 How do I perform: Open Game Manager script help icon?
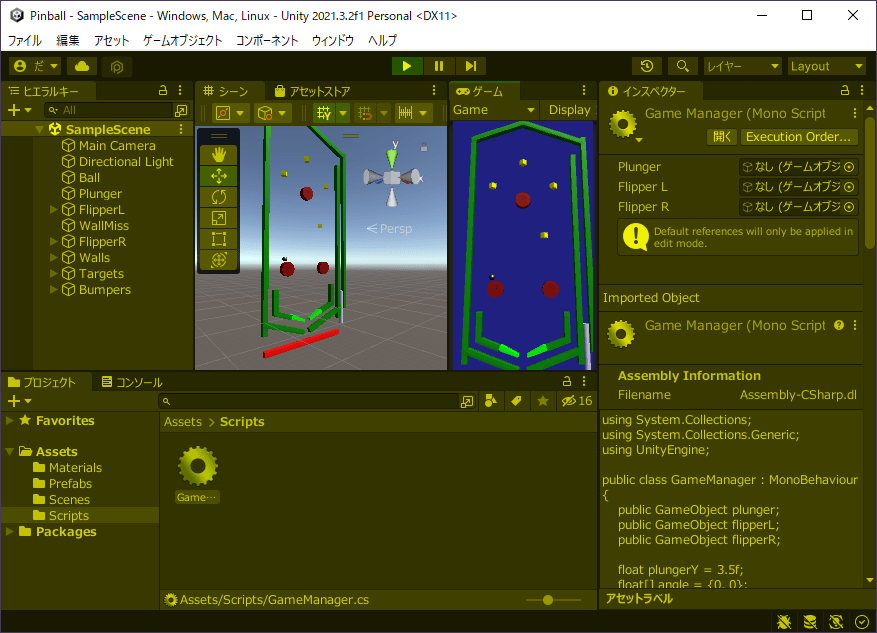[x=838, y=325]
